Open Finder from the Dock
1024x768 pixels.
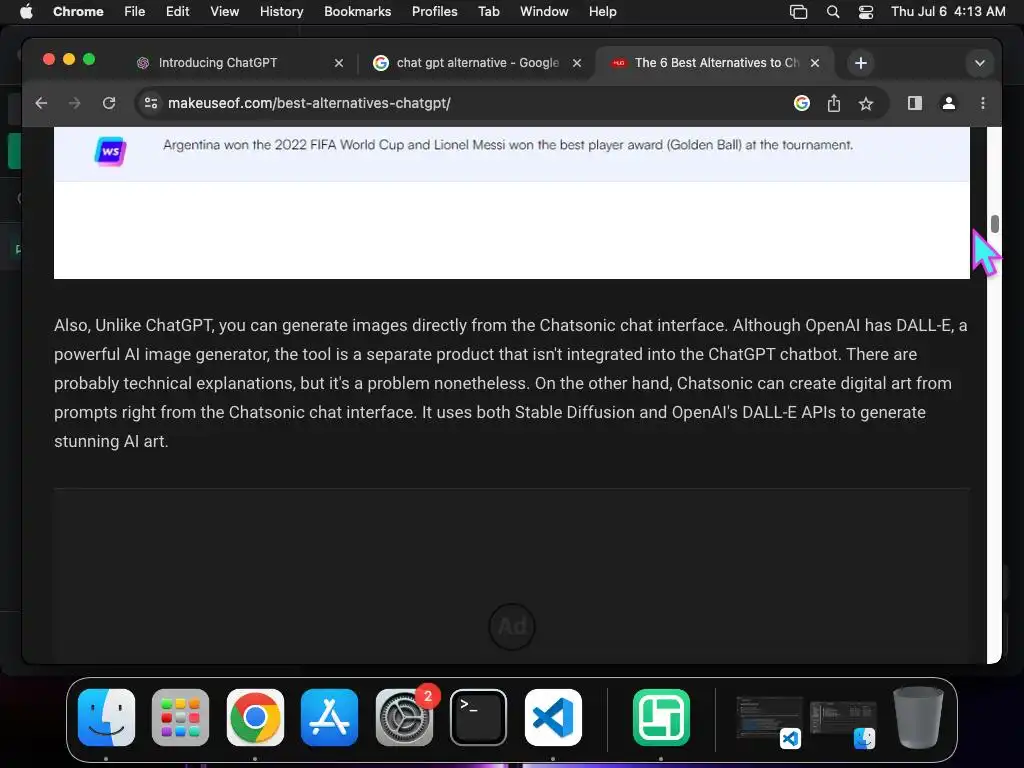click(106, 717)
